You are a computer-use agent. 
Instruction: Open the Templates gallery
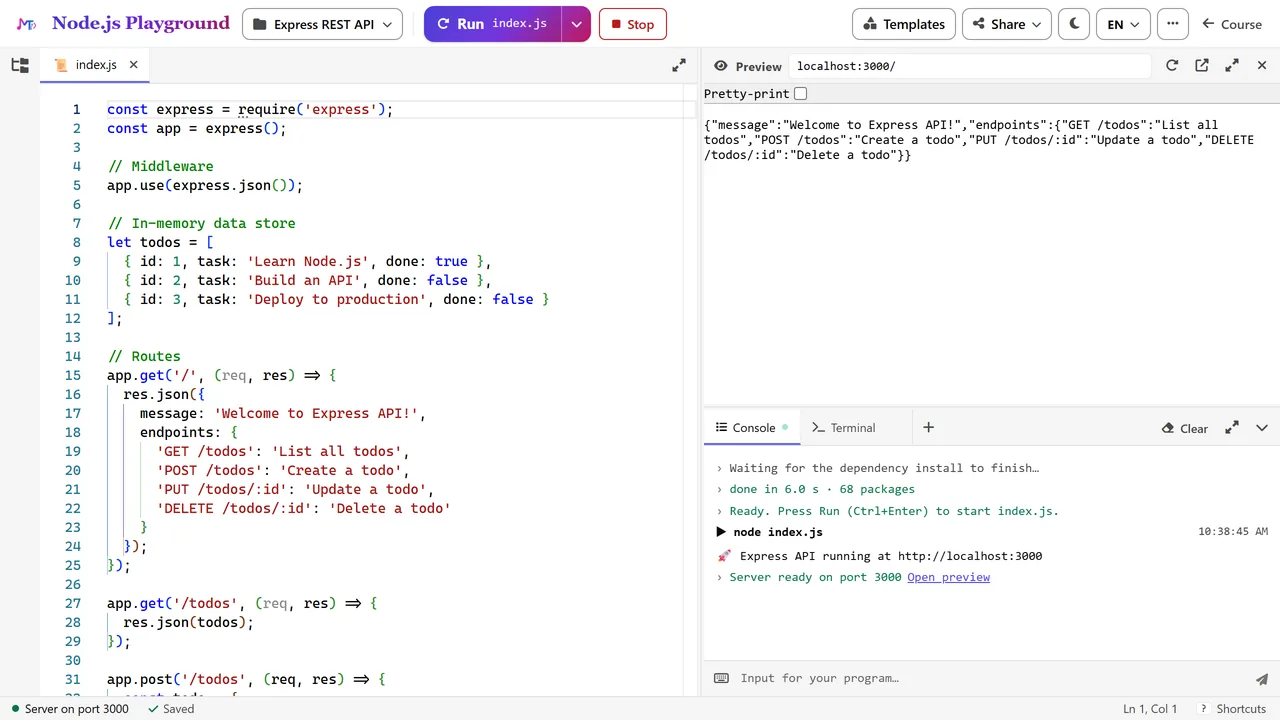click(x=904, y=24)
